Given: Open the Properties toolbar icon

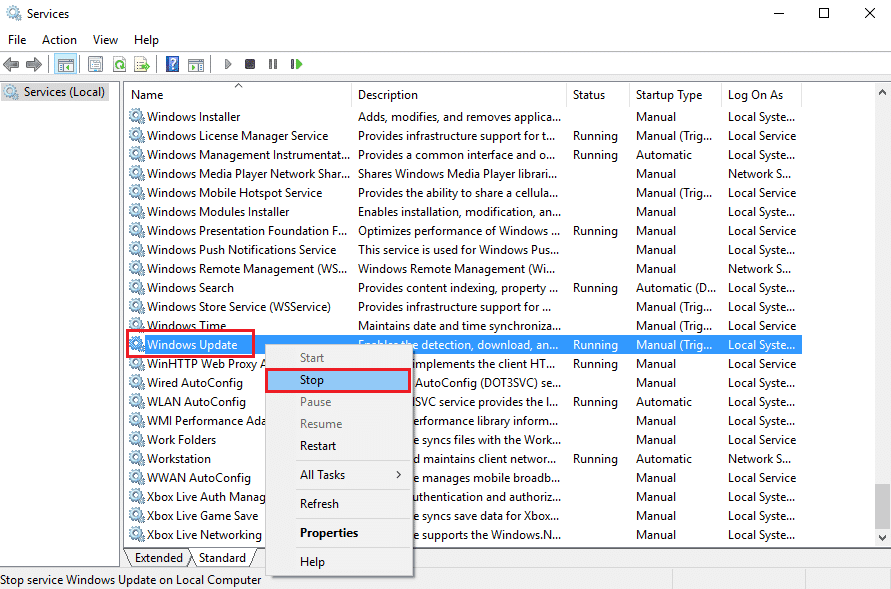Looking at the screenshot, I should (x=94, y=63).
